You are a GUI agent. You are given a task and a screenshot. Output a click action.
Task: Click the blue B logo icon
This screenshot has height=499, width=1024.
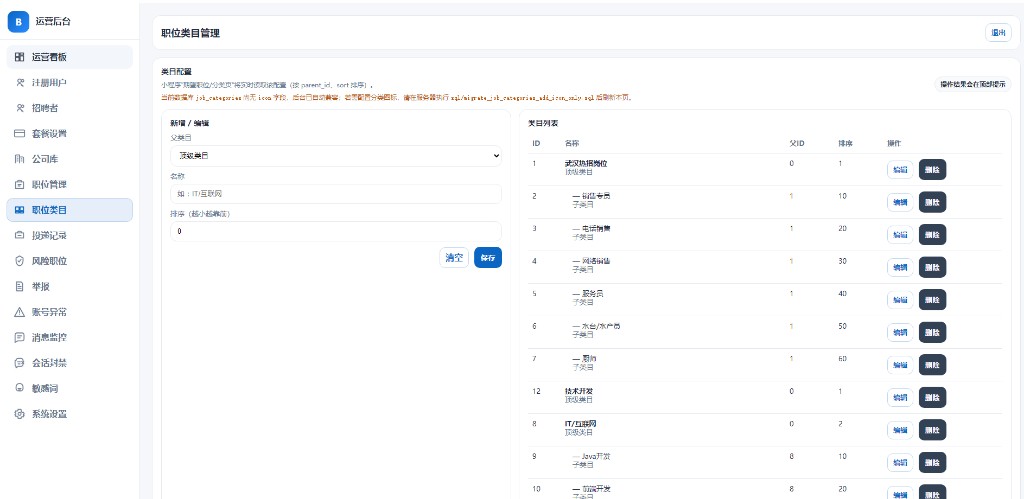pos(18,22)
